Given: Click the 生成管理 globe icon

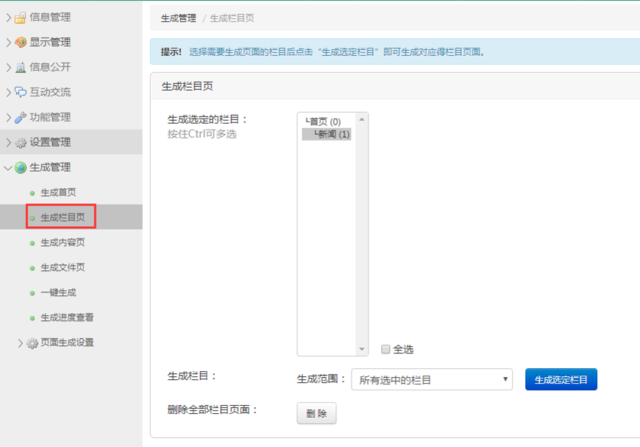Looking at the screenshot, I should pos(20,167).
